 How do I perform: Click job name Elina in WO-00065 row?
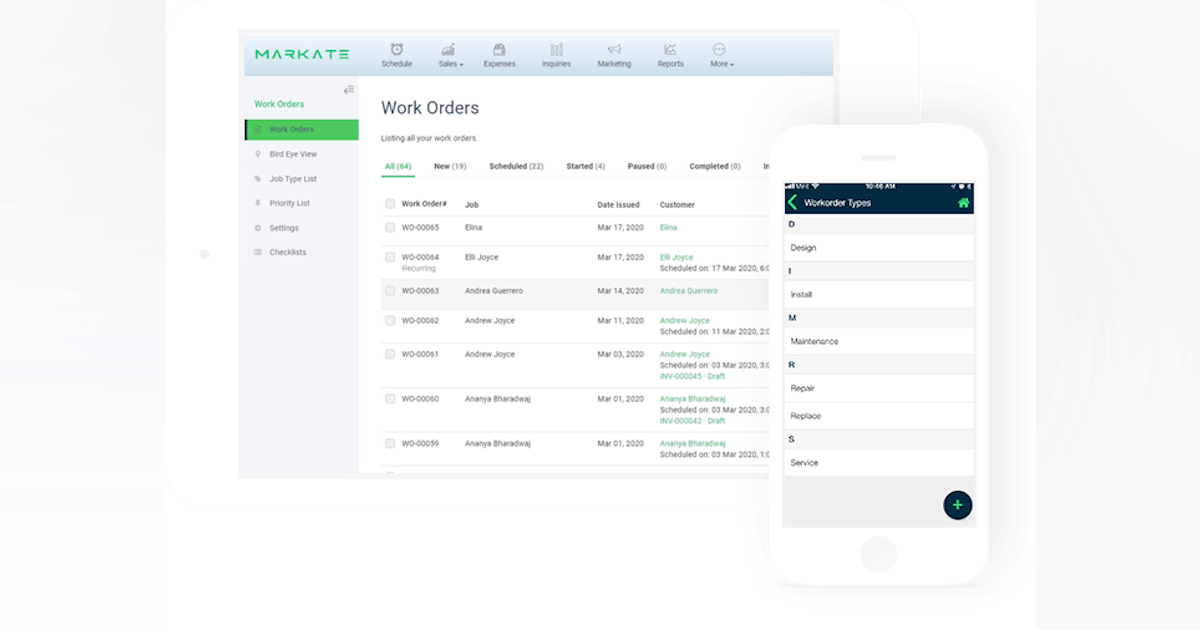(x=474, y=228)
